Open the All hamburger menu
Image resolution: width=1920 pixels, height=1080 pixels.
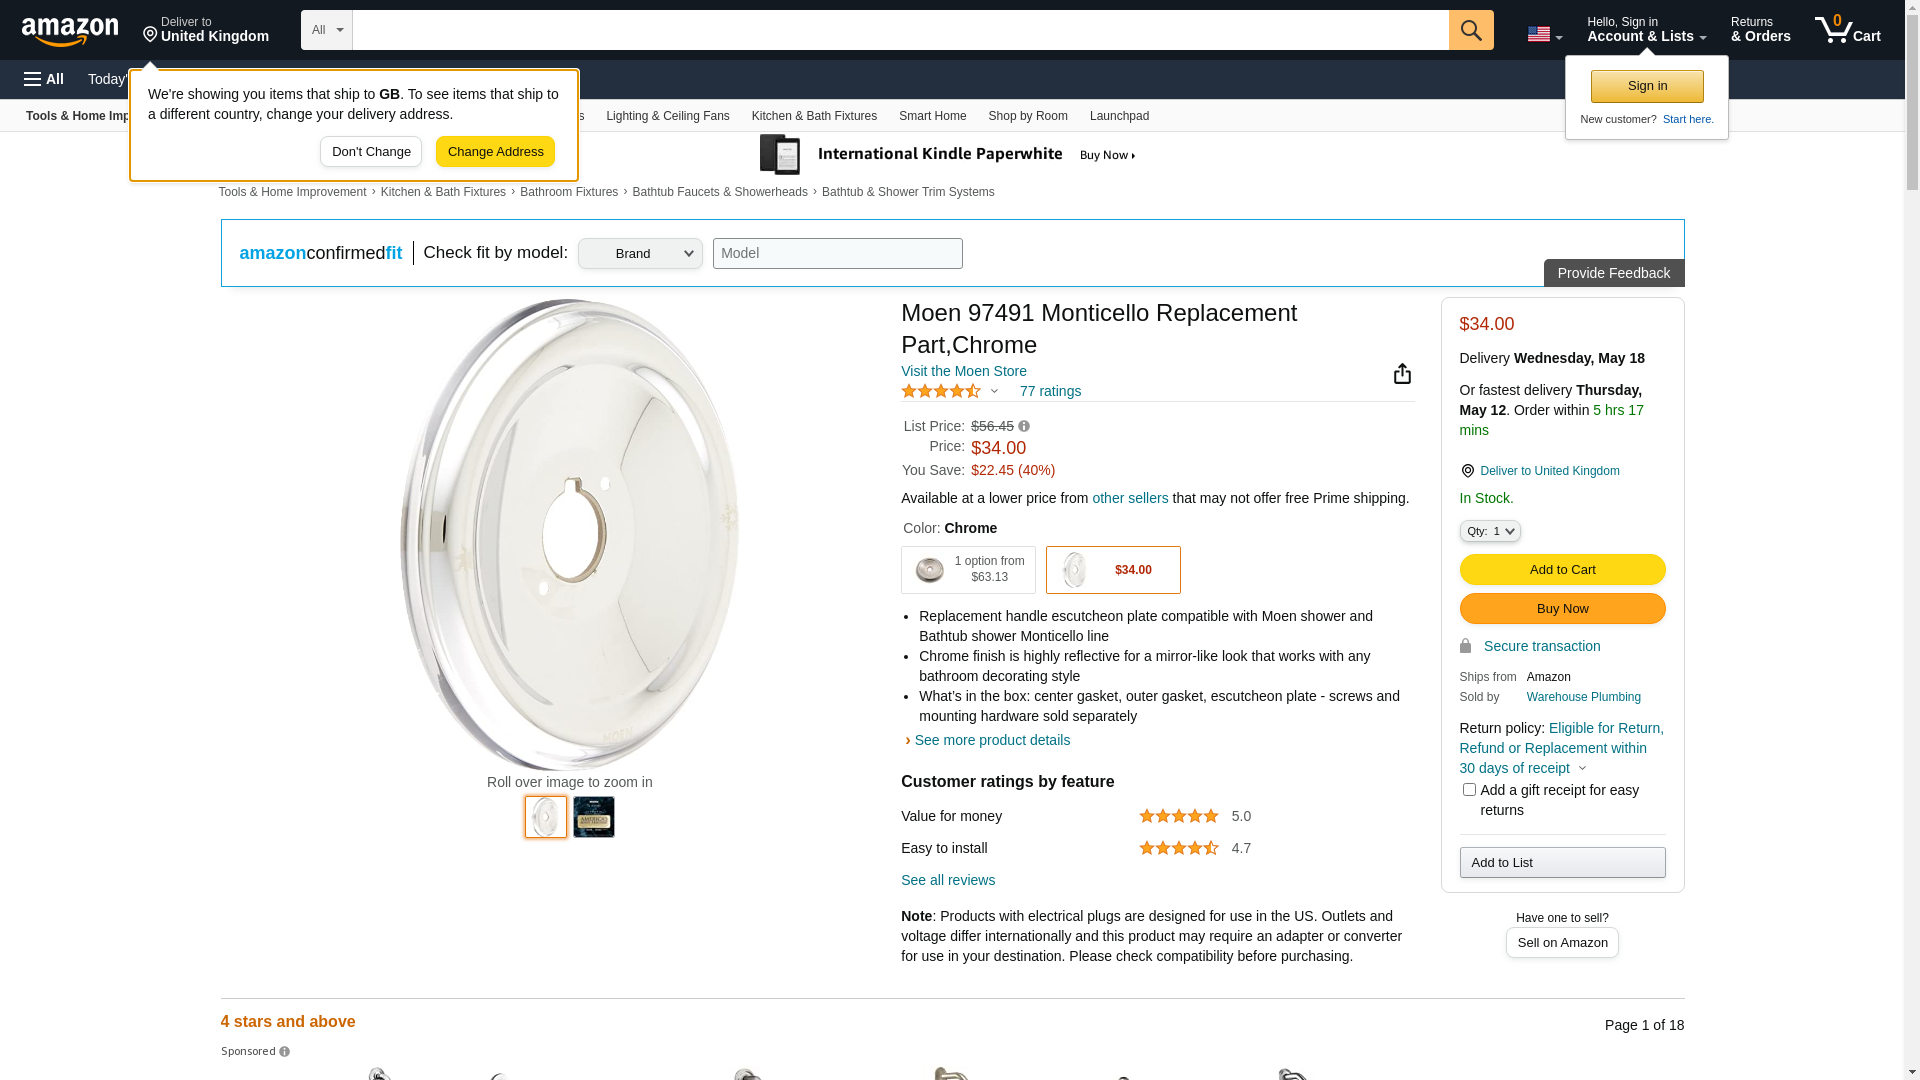click(44, 79)
